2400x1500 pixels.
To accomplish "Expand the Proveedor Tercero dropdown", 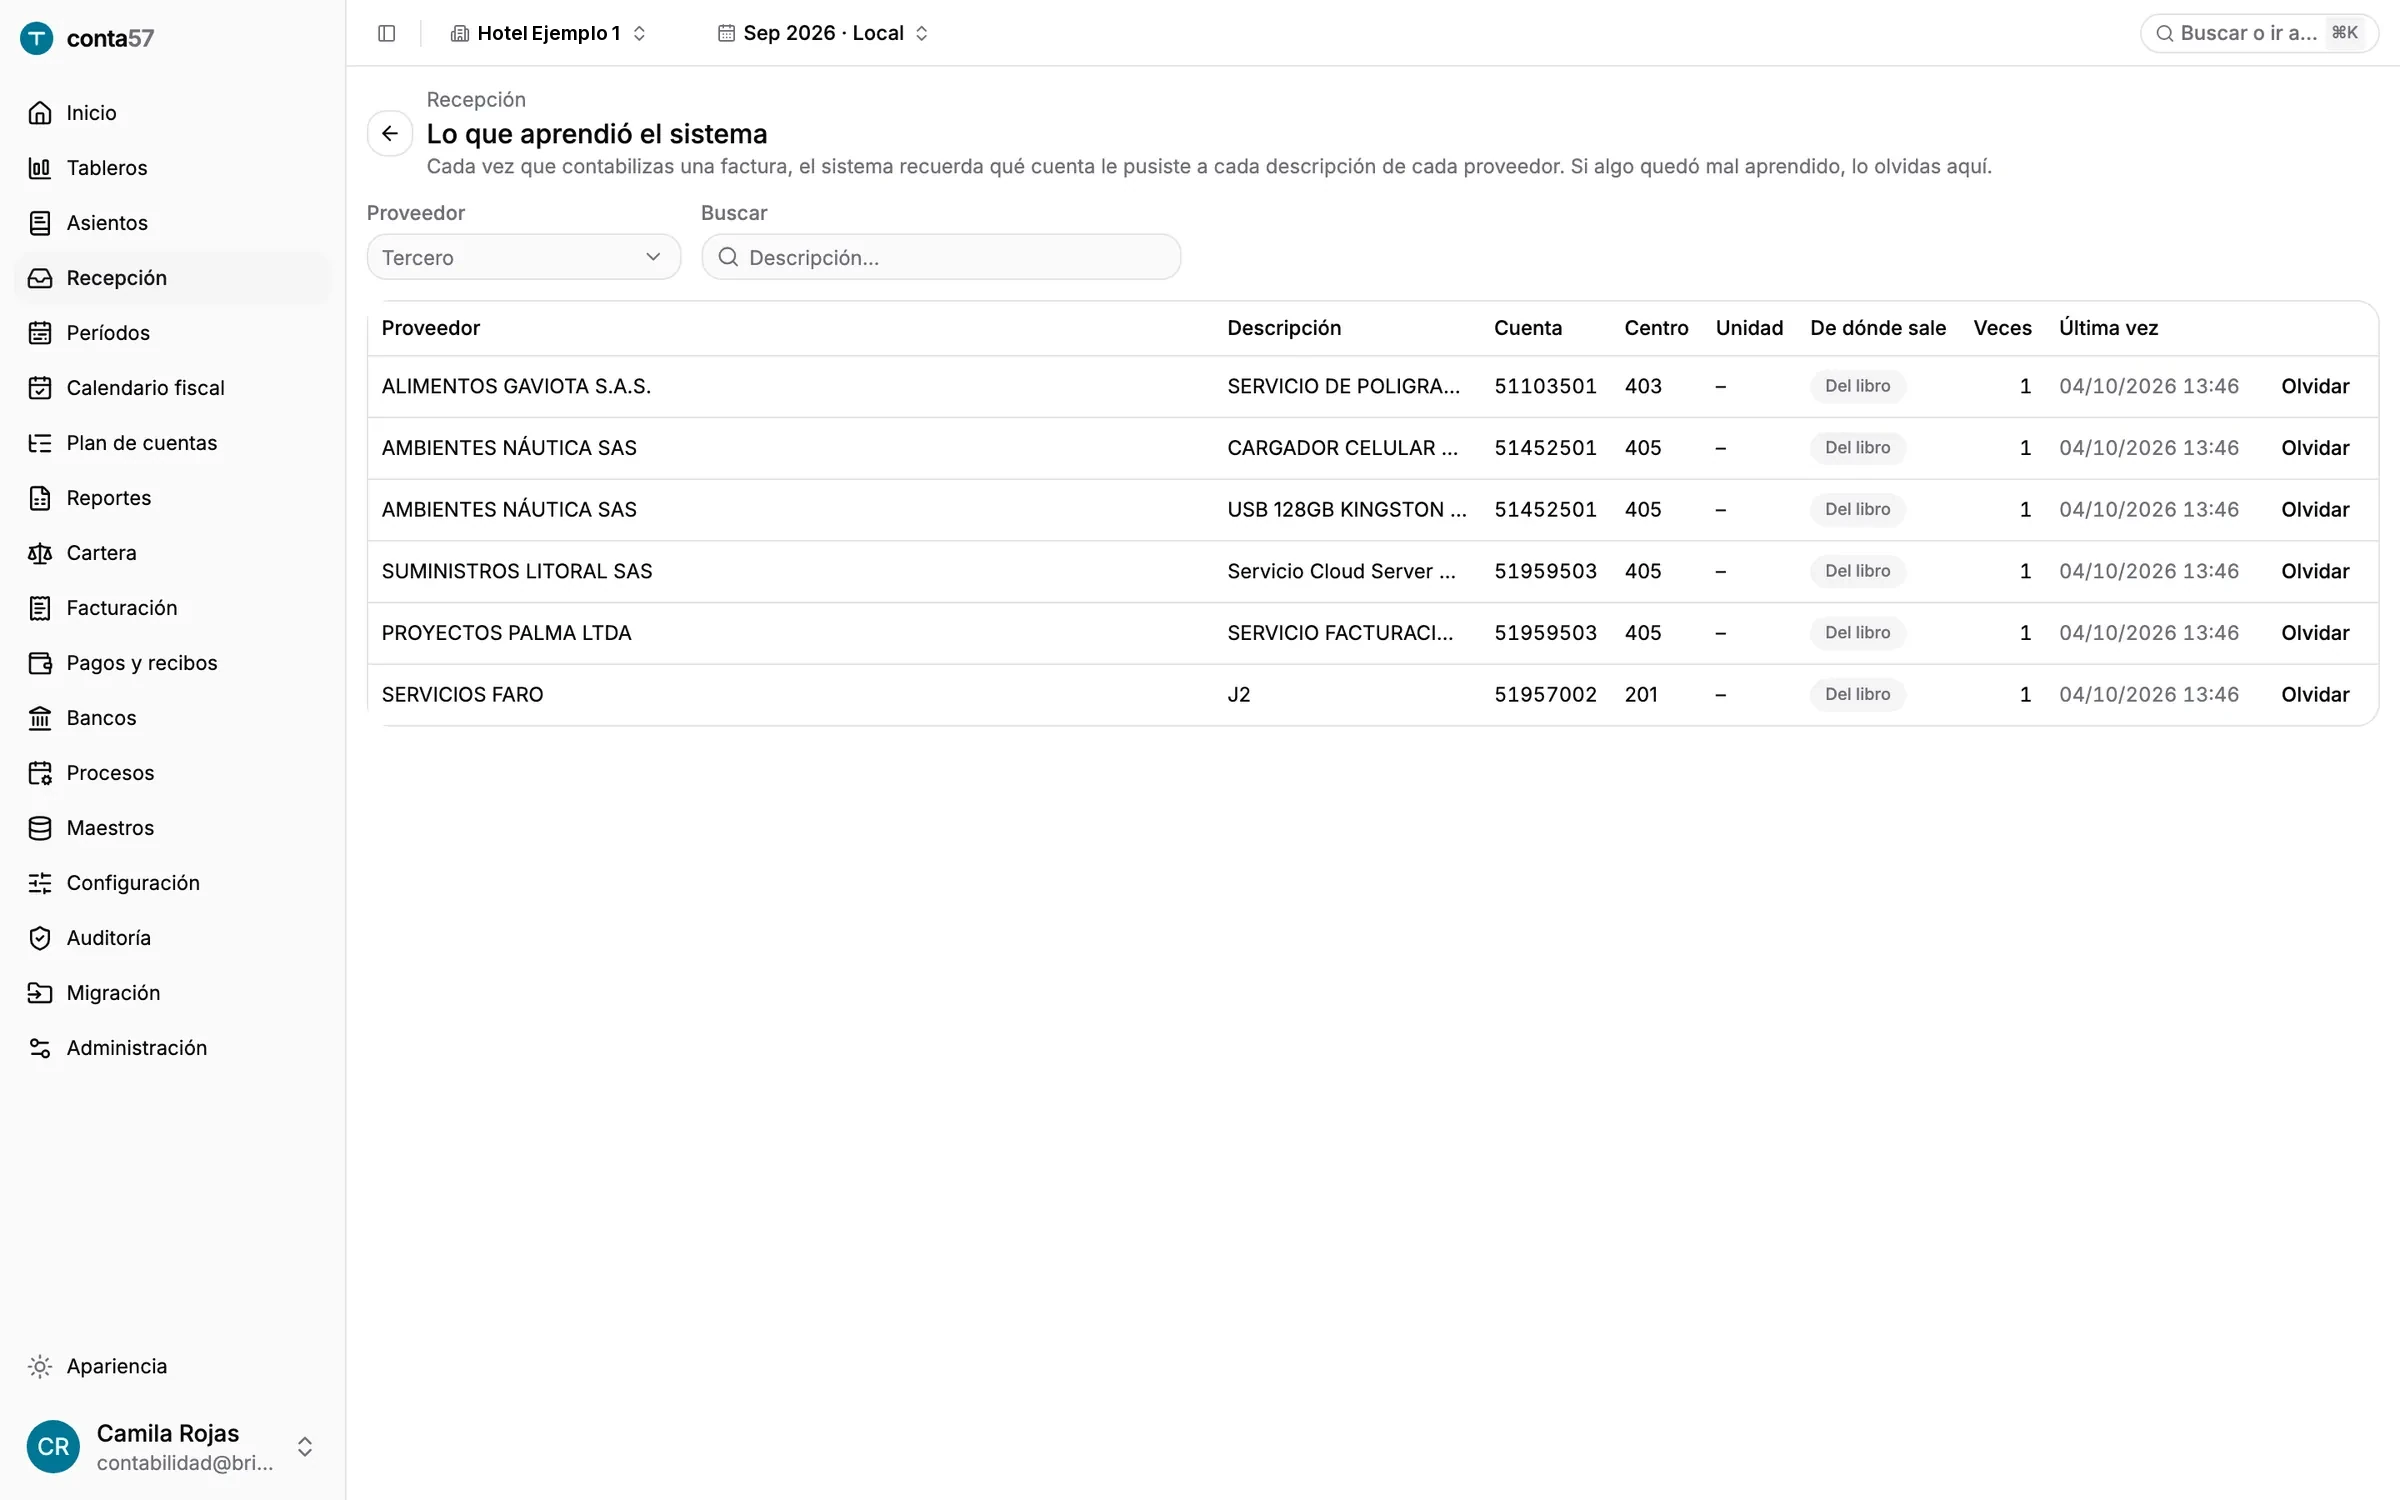I will pyautogui.click(x=523, y=257).
